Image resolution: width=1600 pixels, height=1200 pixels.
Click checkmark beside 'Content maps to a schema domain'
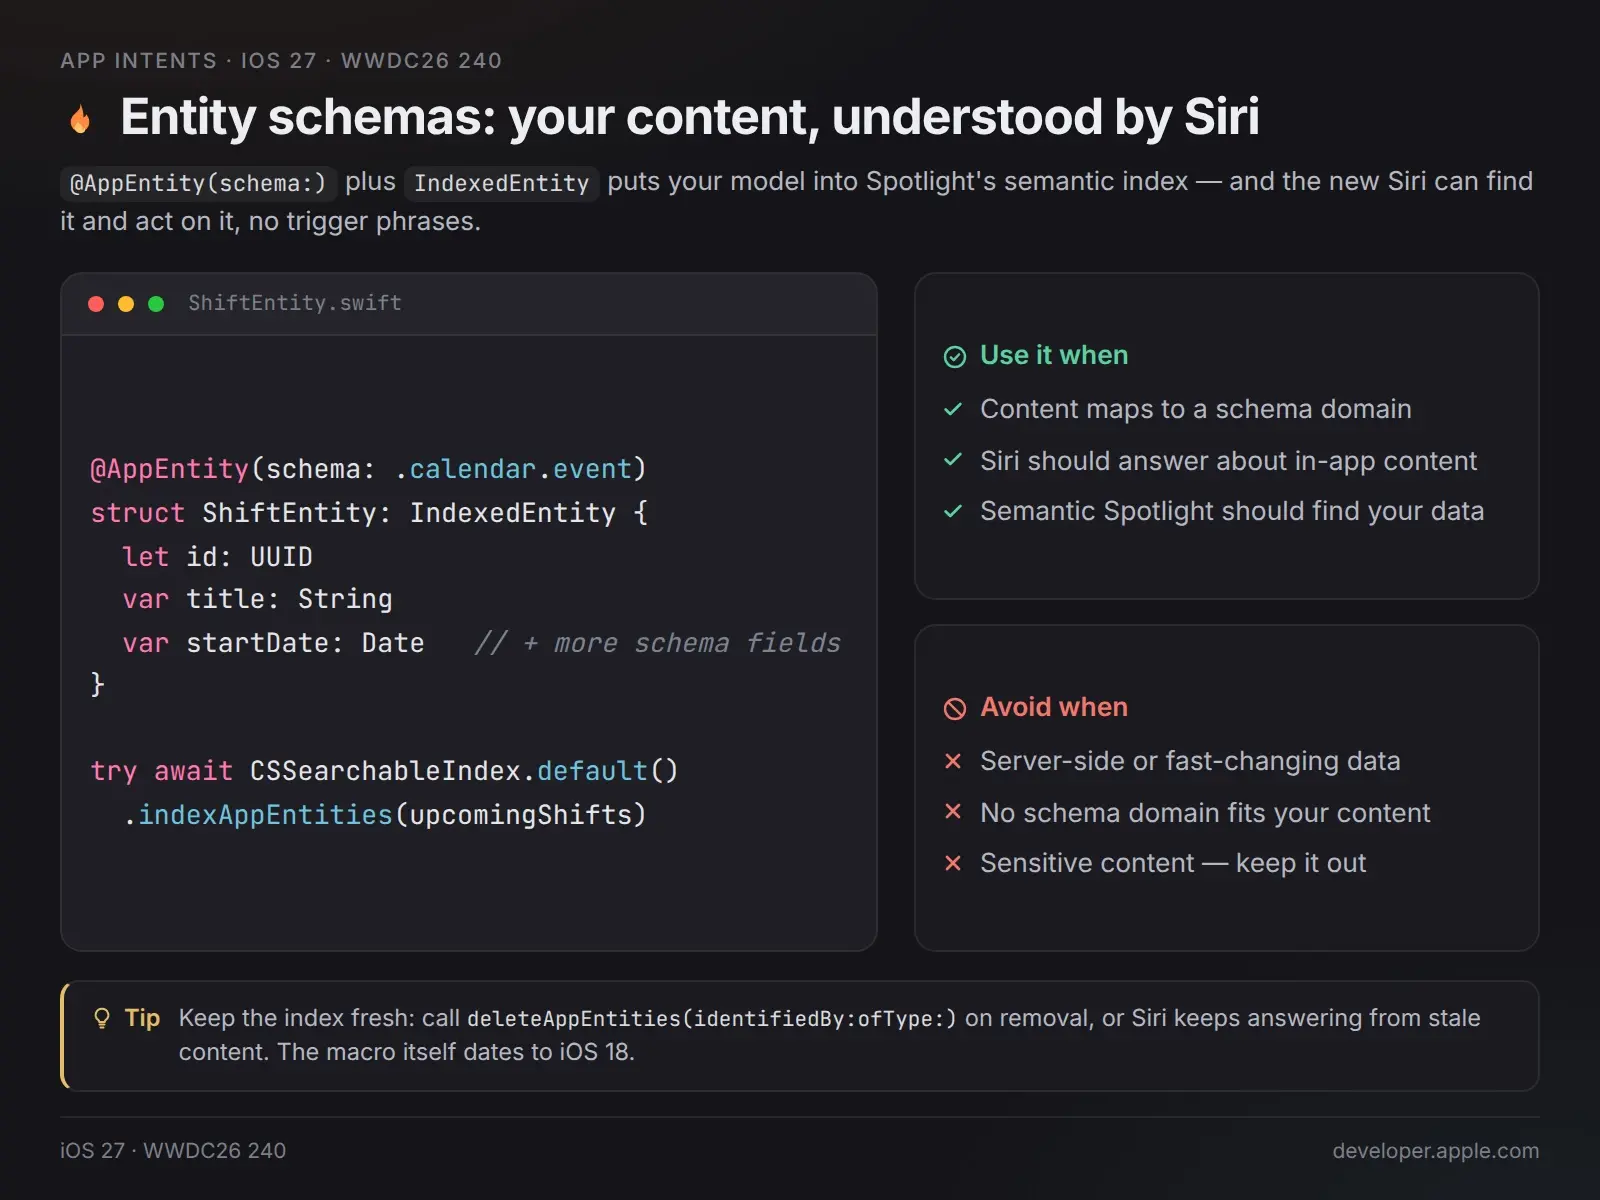click(x=953, y=409)
